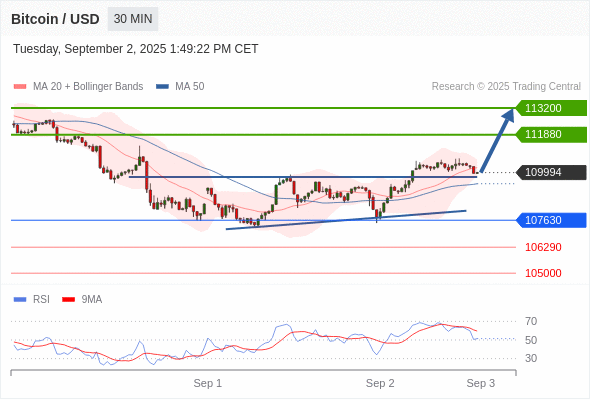The width and height of the screenshot is (590, 400).
Task: Select the 113200 green resistance tag
Action: (551, 108)
